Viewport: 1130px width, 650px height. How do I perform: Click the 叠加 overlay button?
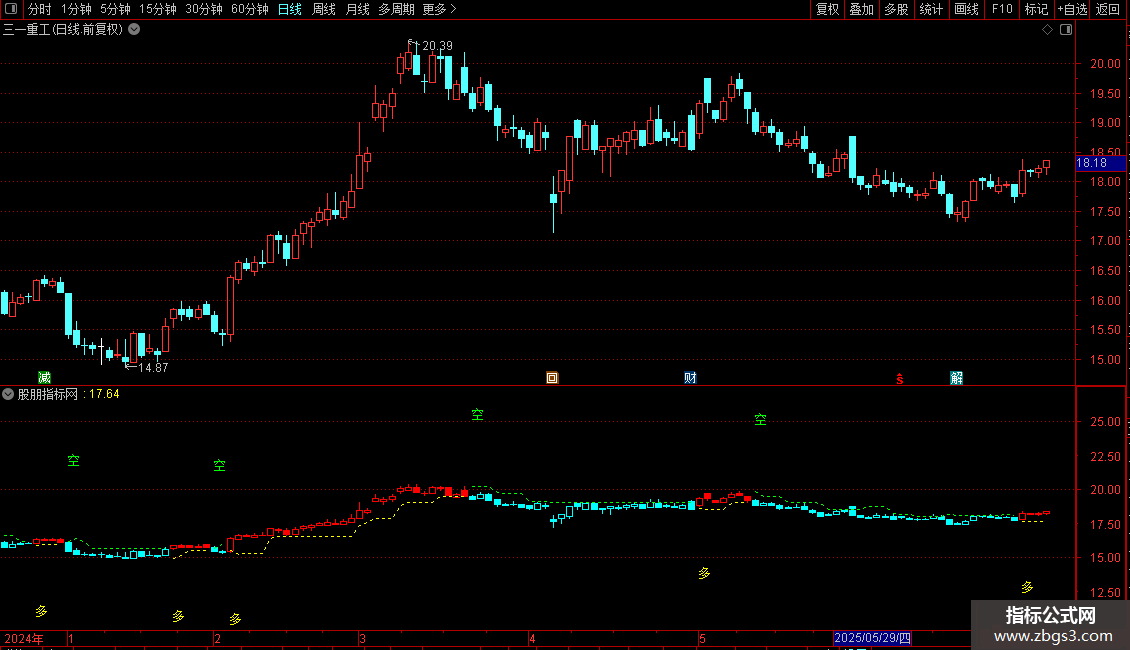point(861,9)
